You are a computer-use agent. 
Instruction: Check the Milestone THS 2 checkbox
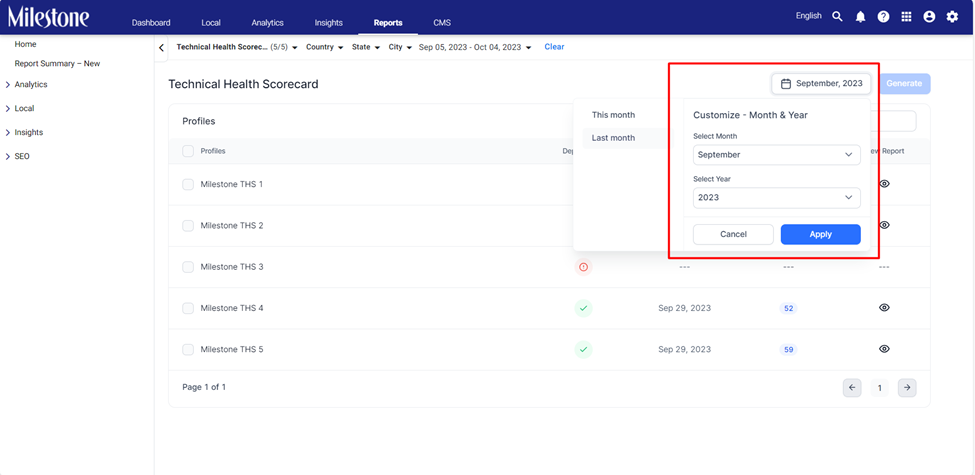[188, 225]
